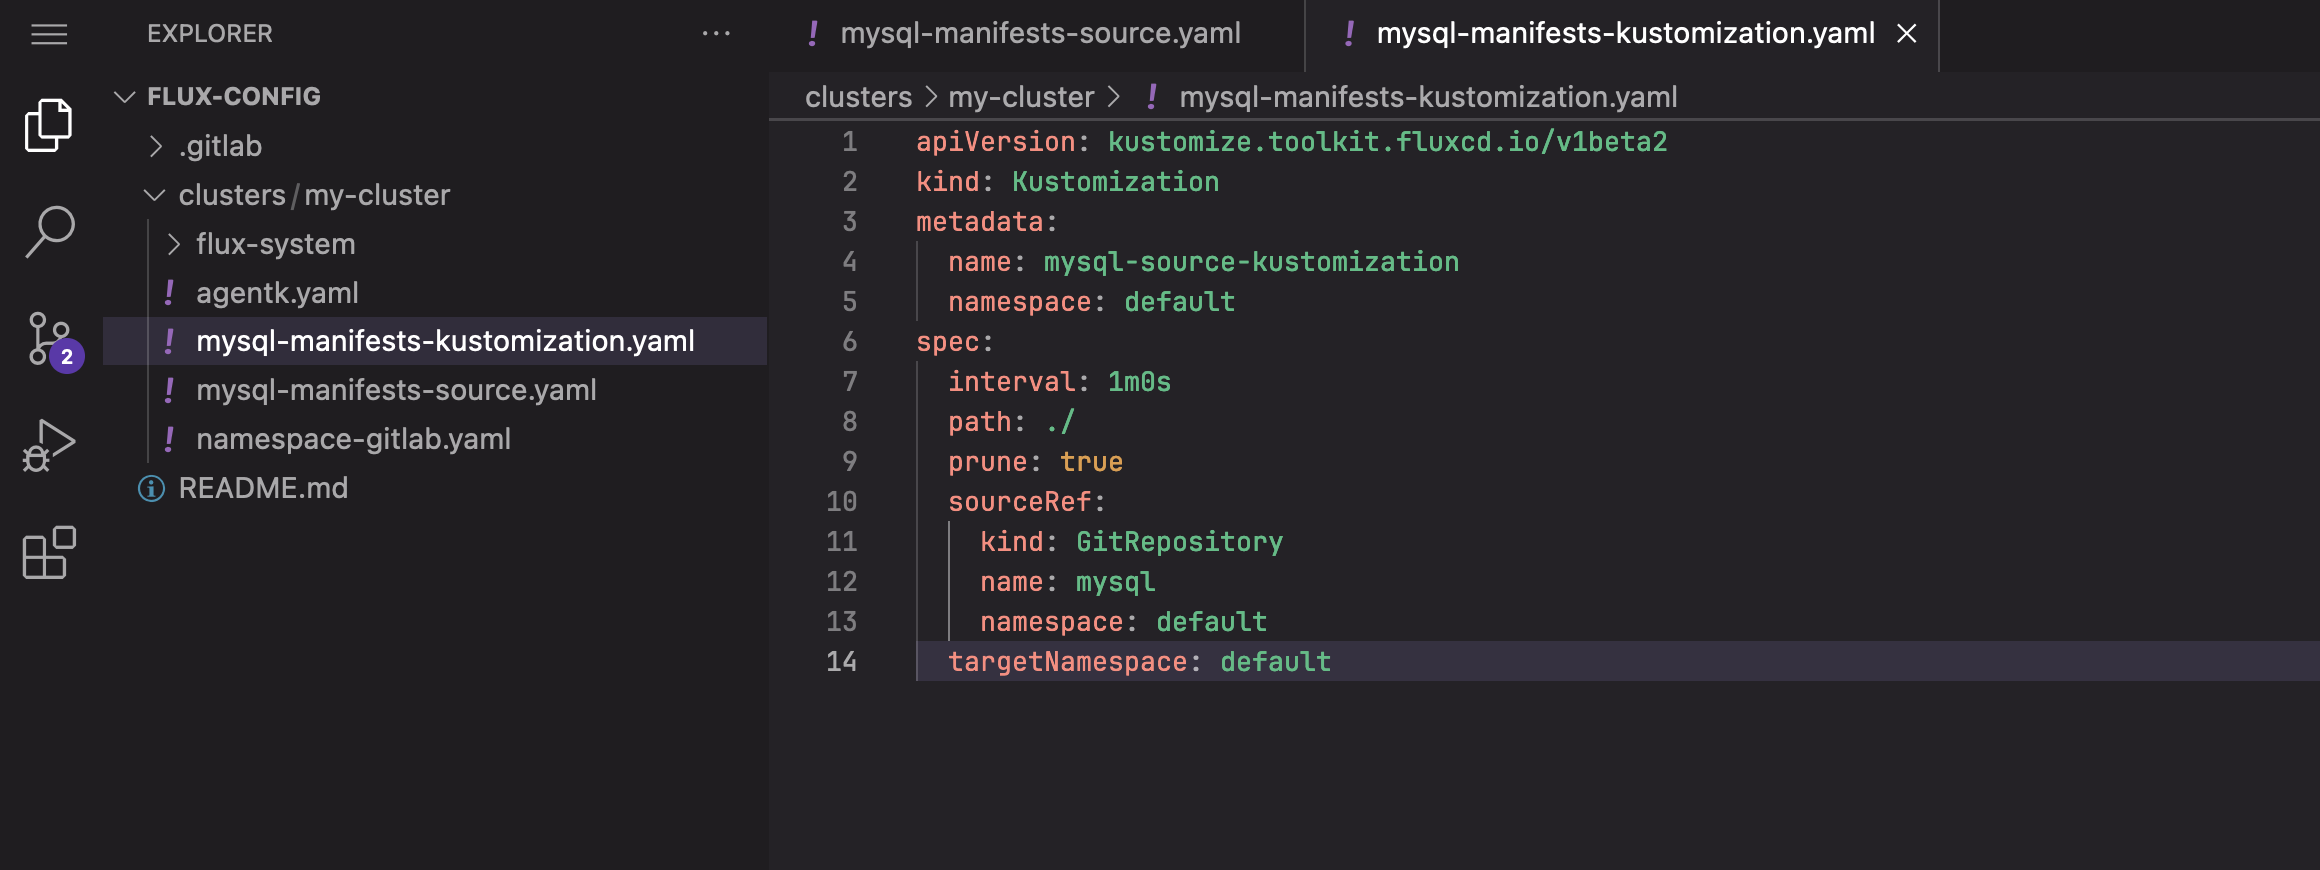Click my-cluster breadcrumb segment

[1021, 97]
